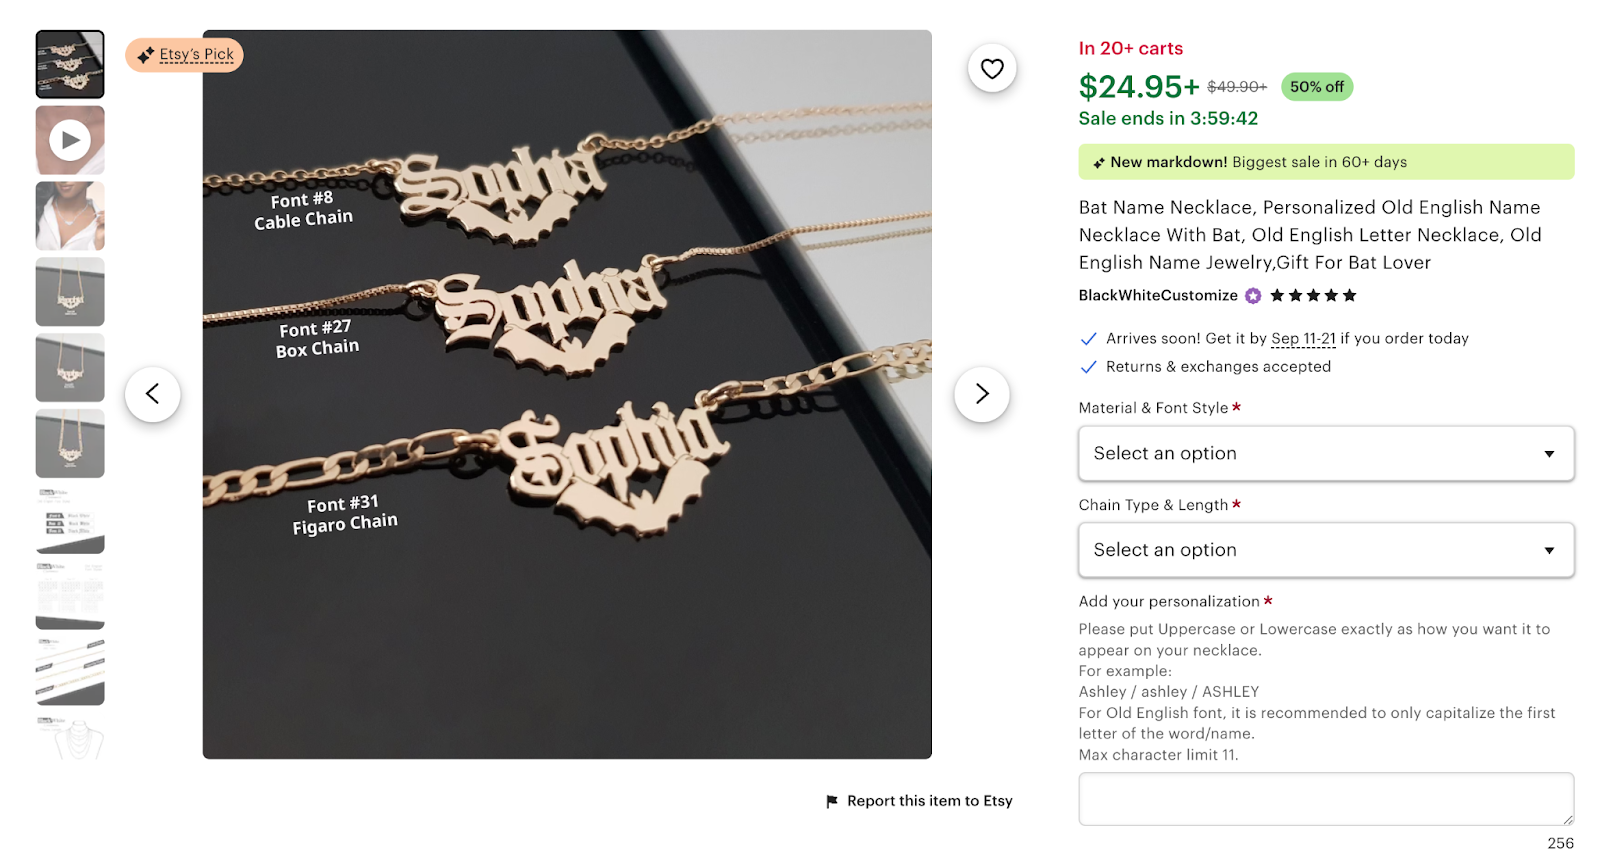1600x858 pixels.
Task: Click the sparkle icon on Etsy's Pick badge
Action: click(143, 54)
